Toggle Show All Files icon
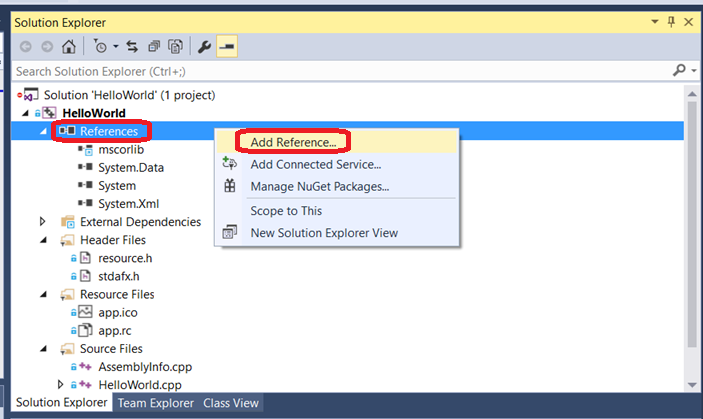Screen dimensions: 703x419 (x=175, y=46)
